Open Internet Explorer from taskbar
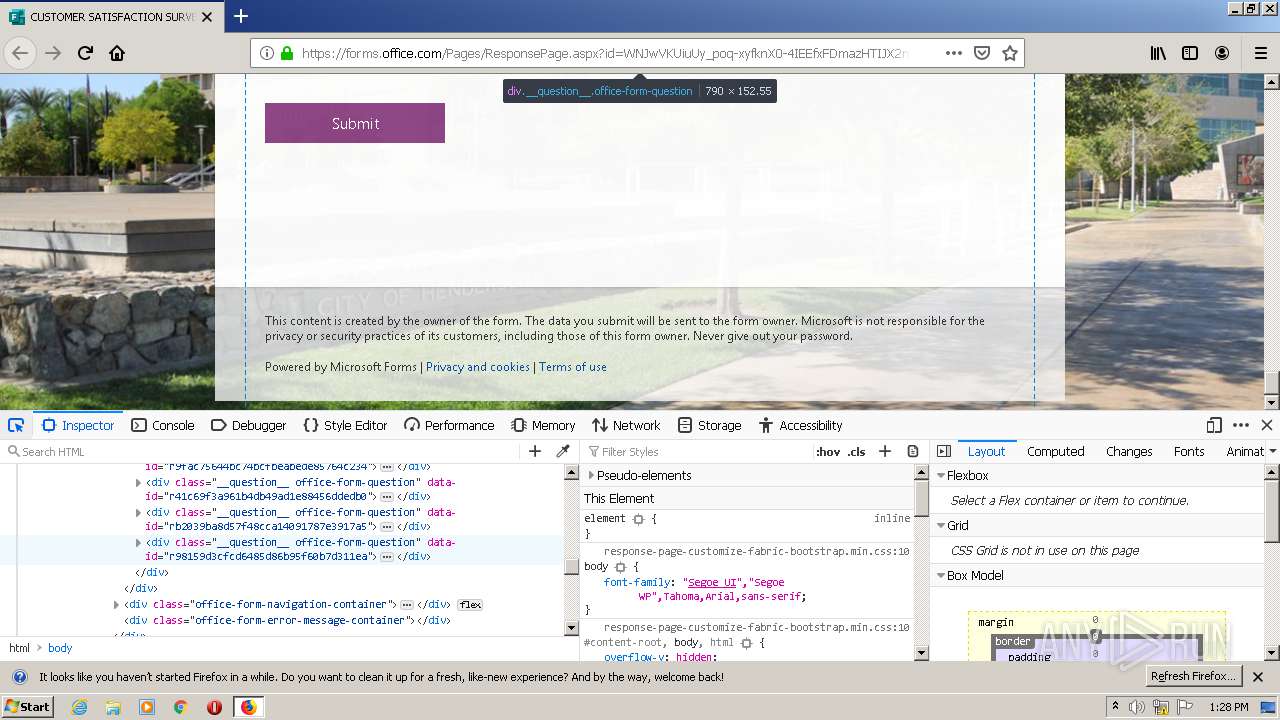 click(x=79, y=707)
